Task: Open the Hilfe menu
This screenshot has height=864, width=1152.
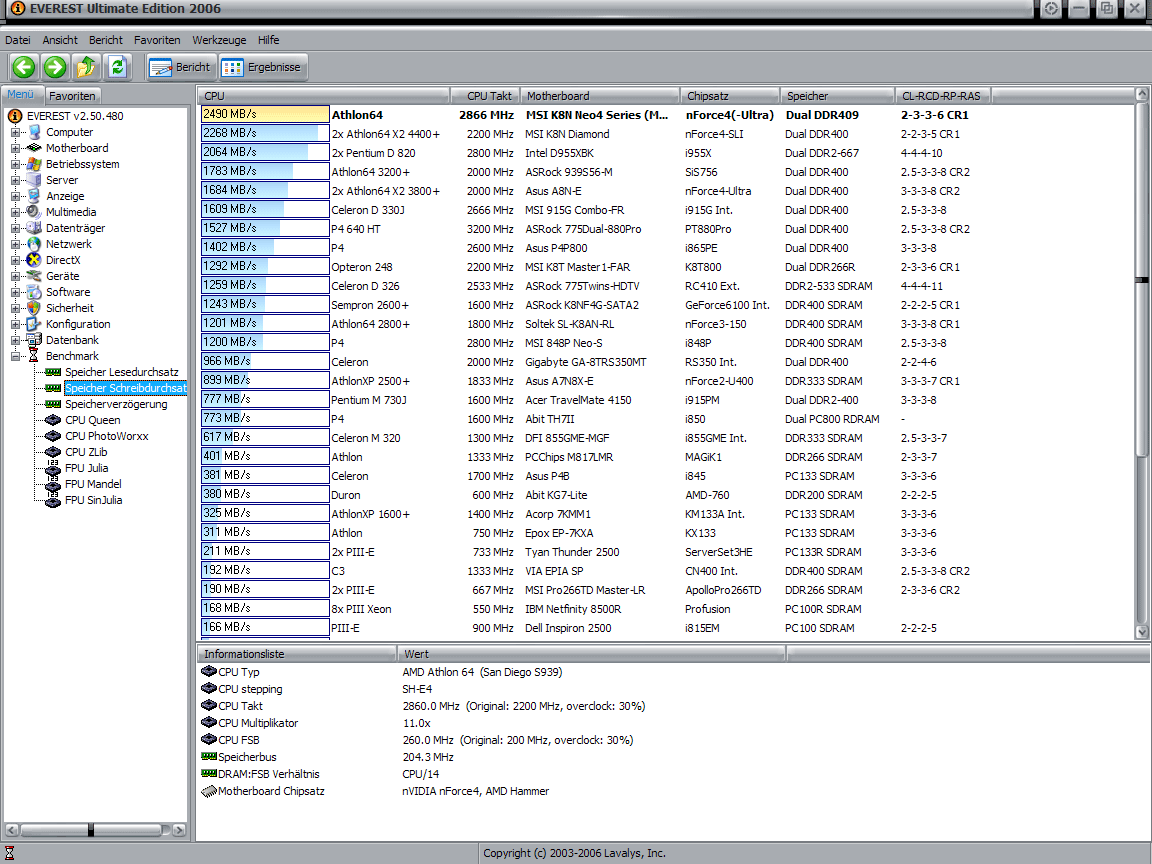Action: coord(268,40)
